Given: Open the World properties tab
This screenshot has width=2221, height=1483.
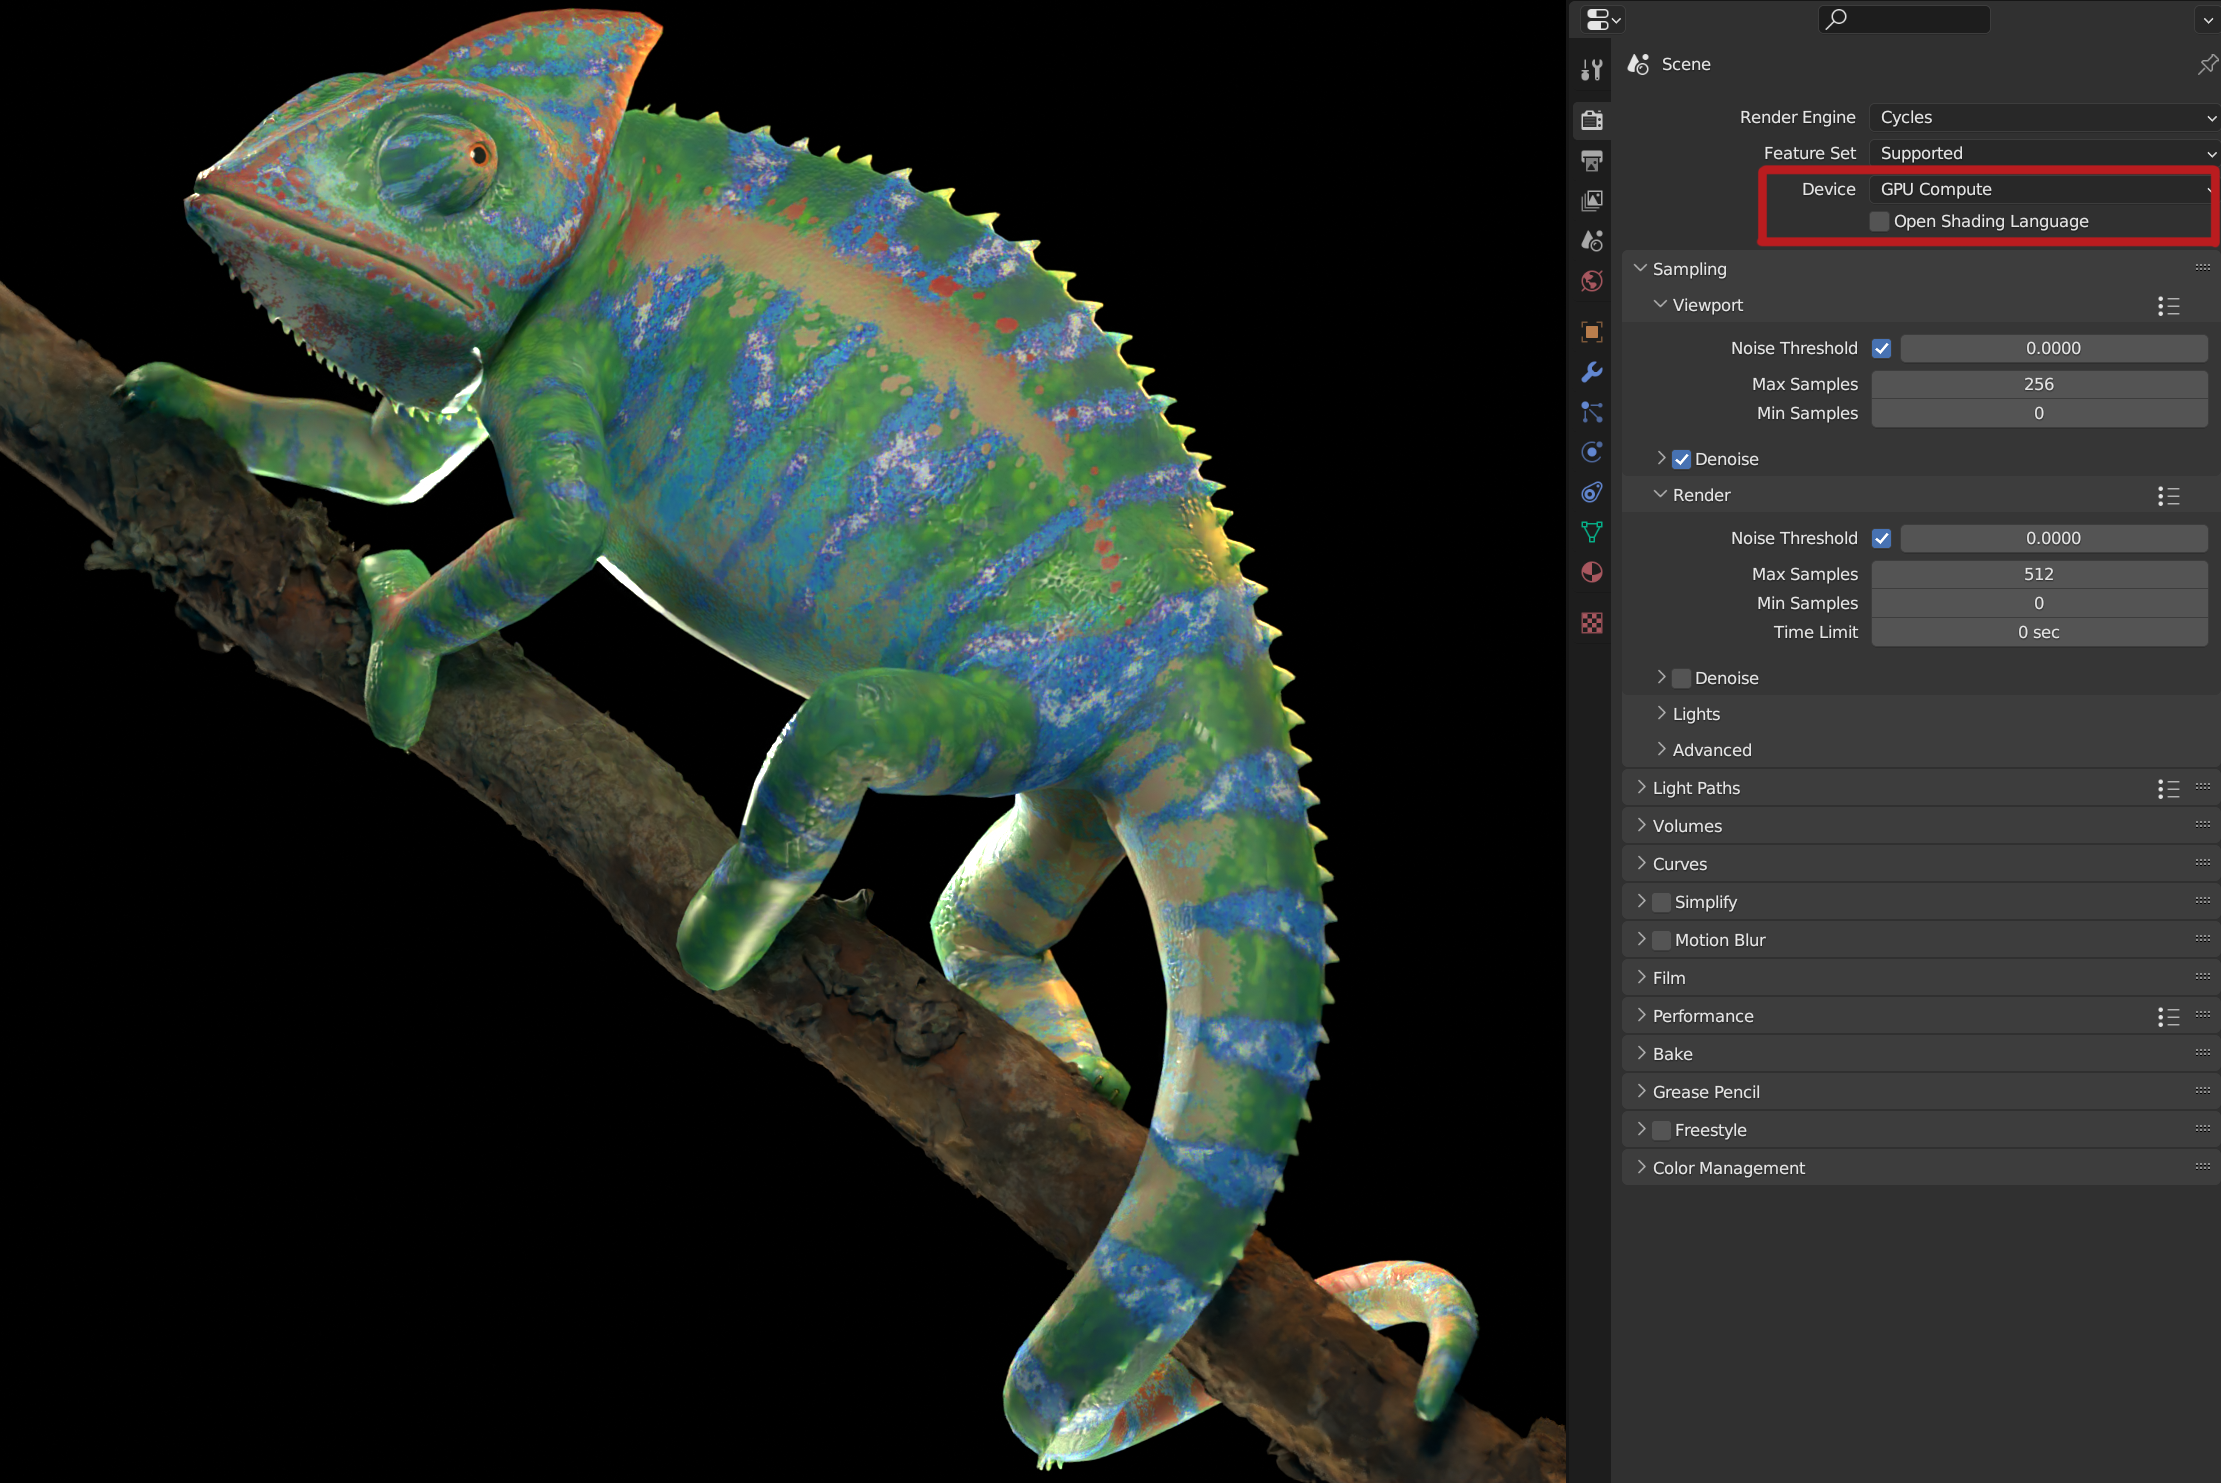Looking at the screenshot, I should point(1591,282).
